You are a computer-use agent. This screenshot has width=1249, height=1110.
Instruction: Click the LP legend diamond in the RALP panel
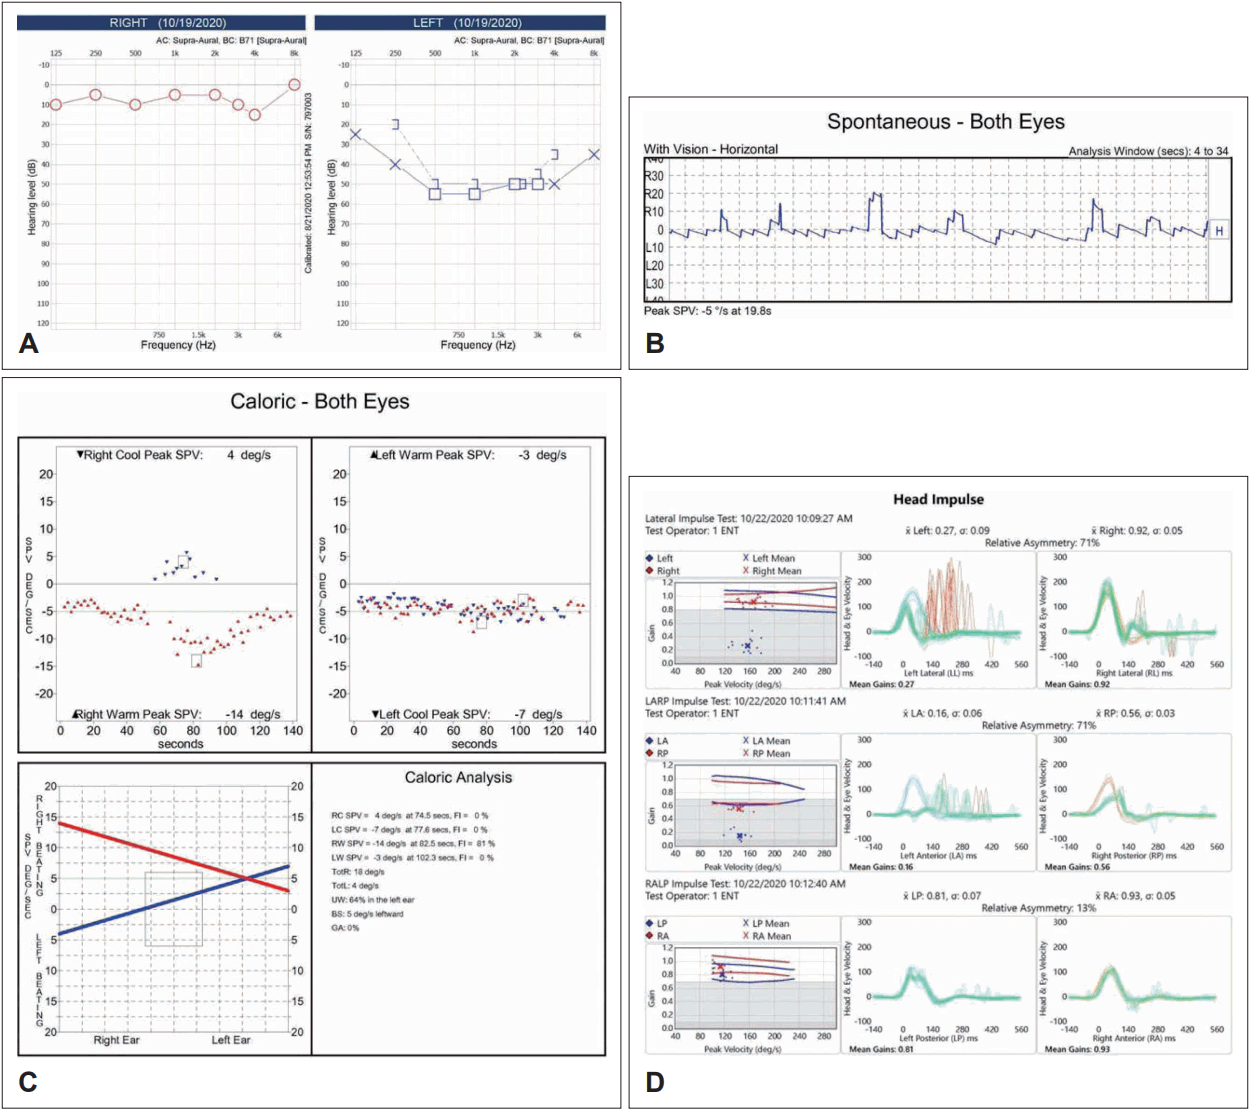(x=650, y=923)
